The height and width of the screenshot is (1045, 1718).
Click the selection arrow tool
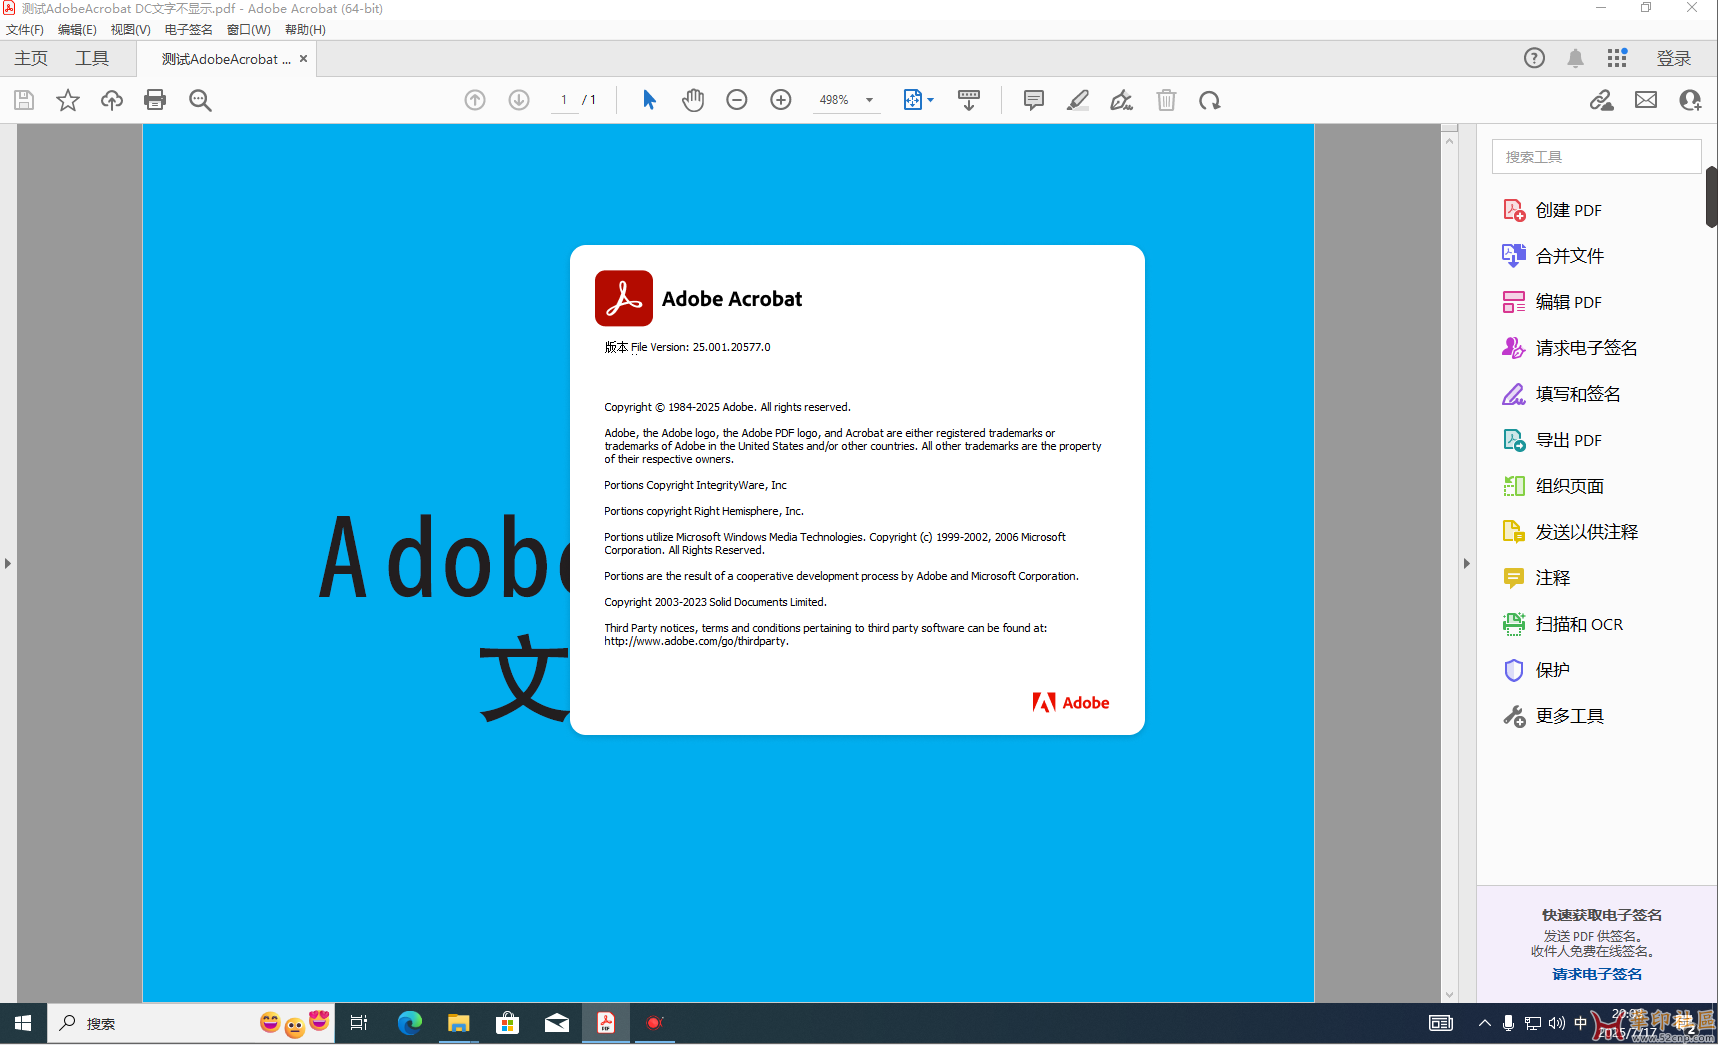[649, 100]
